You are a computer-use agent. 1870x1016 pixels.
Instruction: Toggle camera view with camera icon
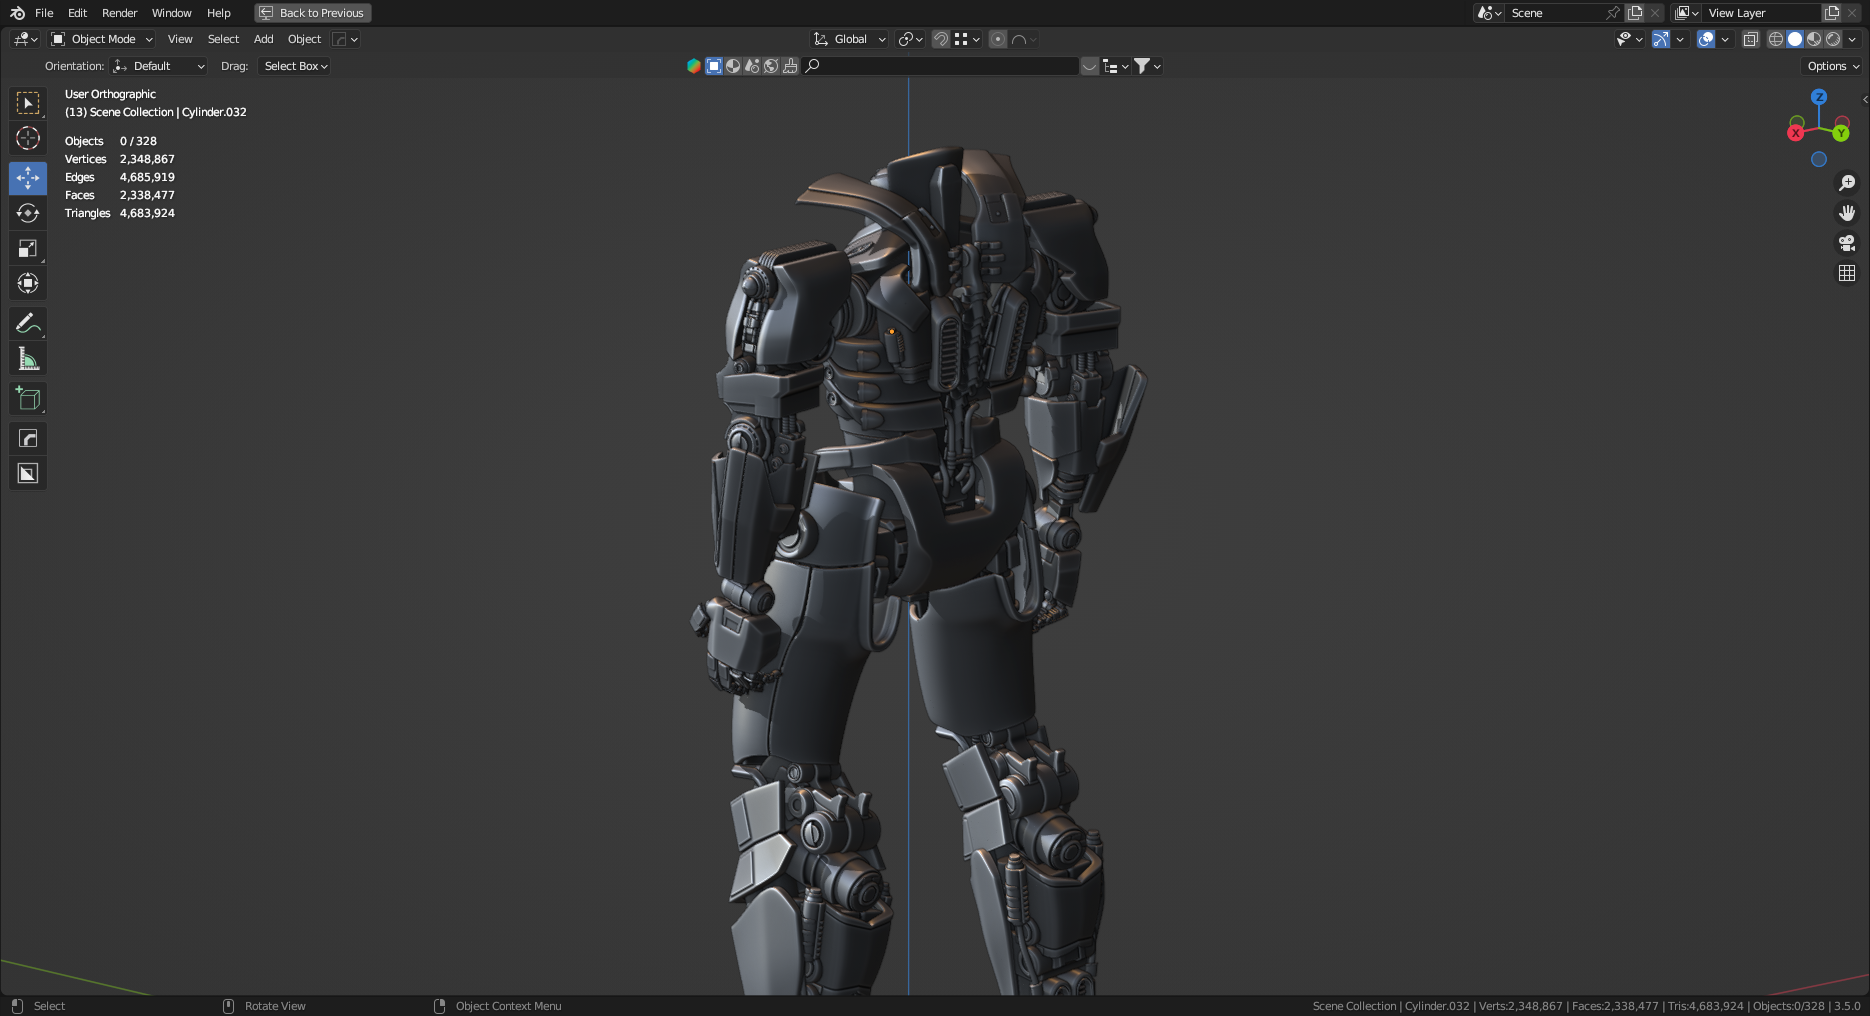1847,243
